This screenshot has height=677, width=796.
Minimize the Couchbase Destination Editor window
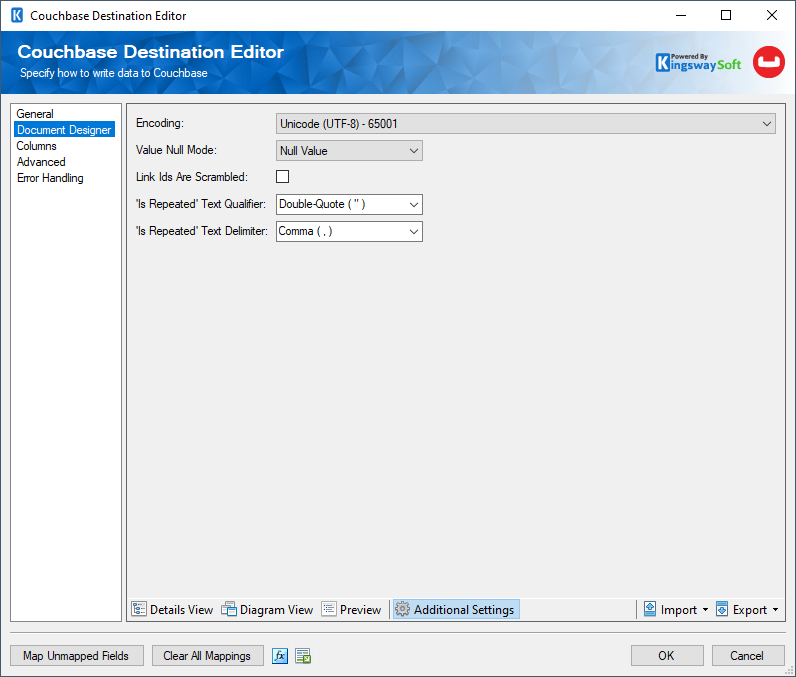coord(681,15)
